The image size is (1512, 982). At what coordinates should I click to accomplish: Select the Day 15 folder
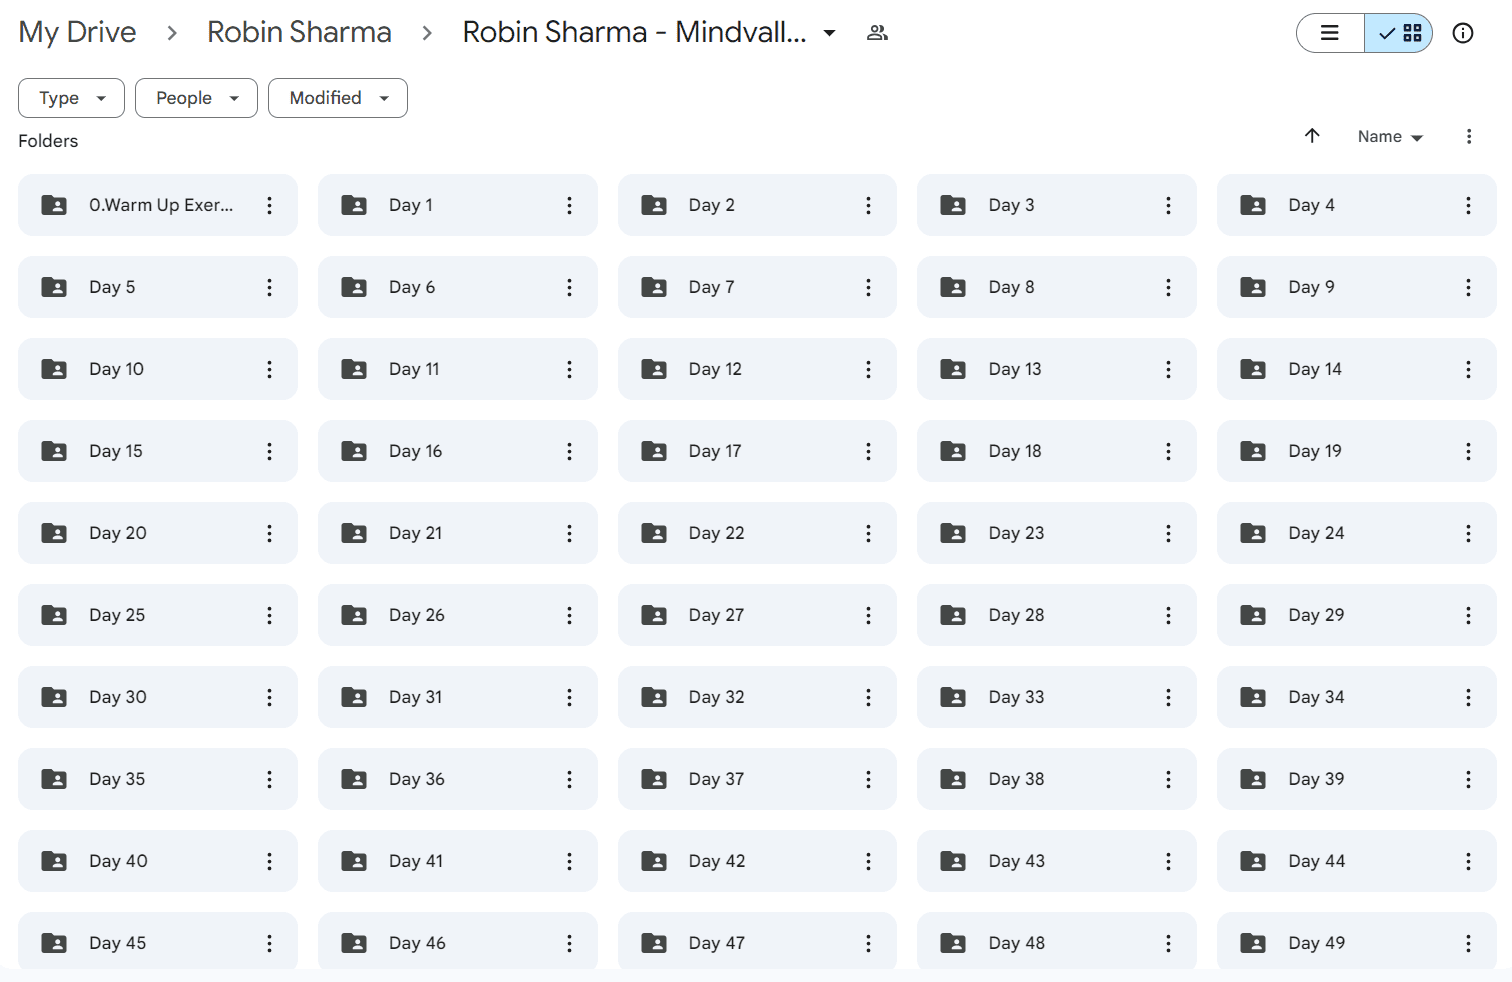point(158,451)
